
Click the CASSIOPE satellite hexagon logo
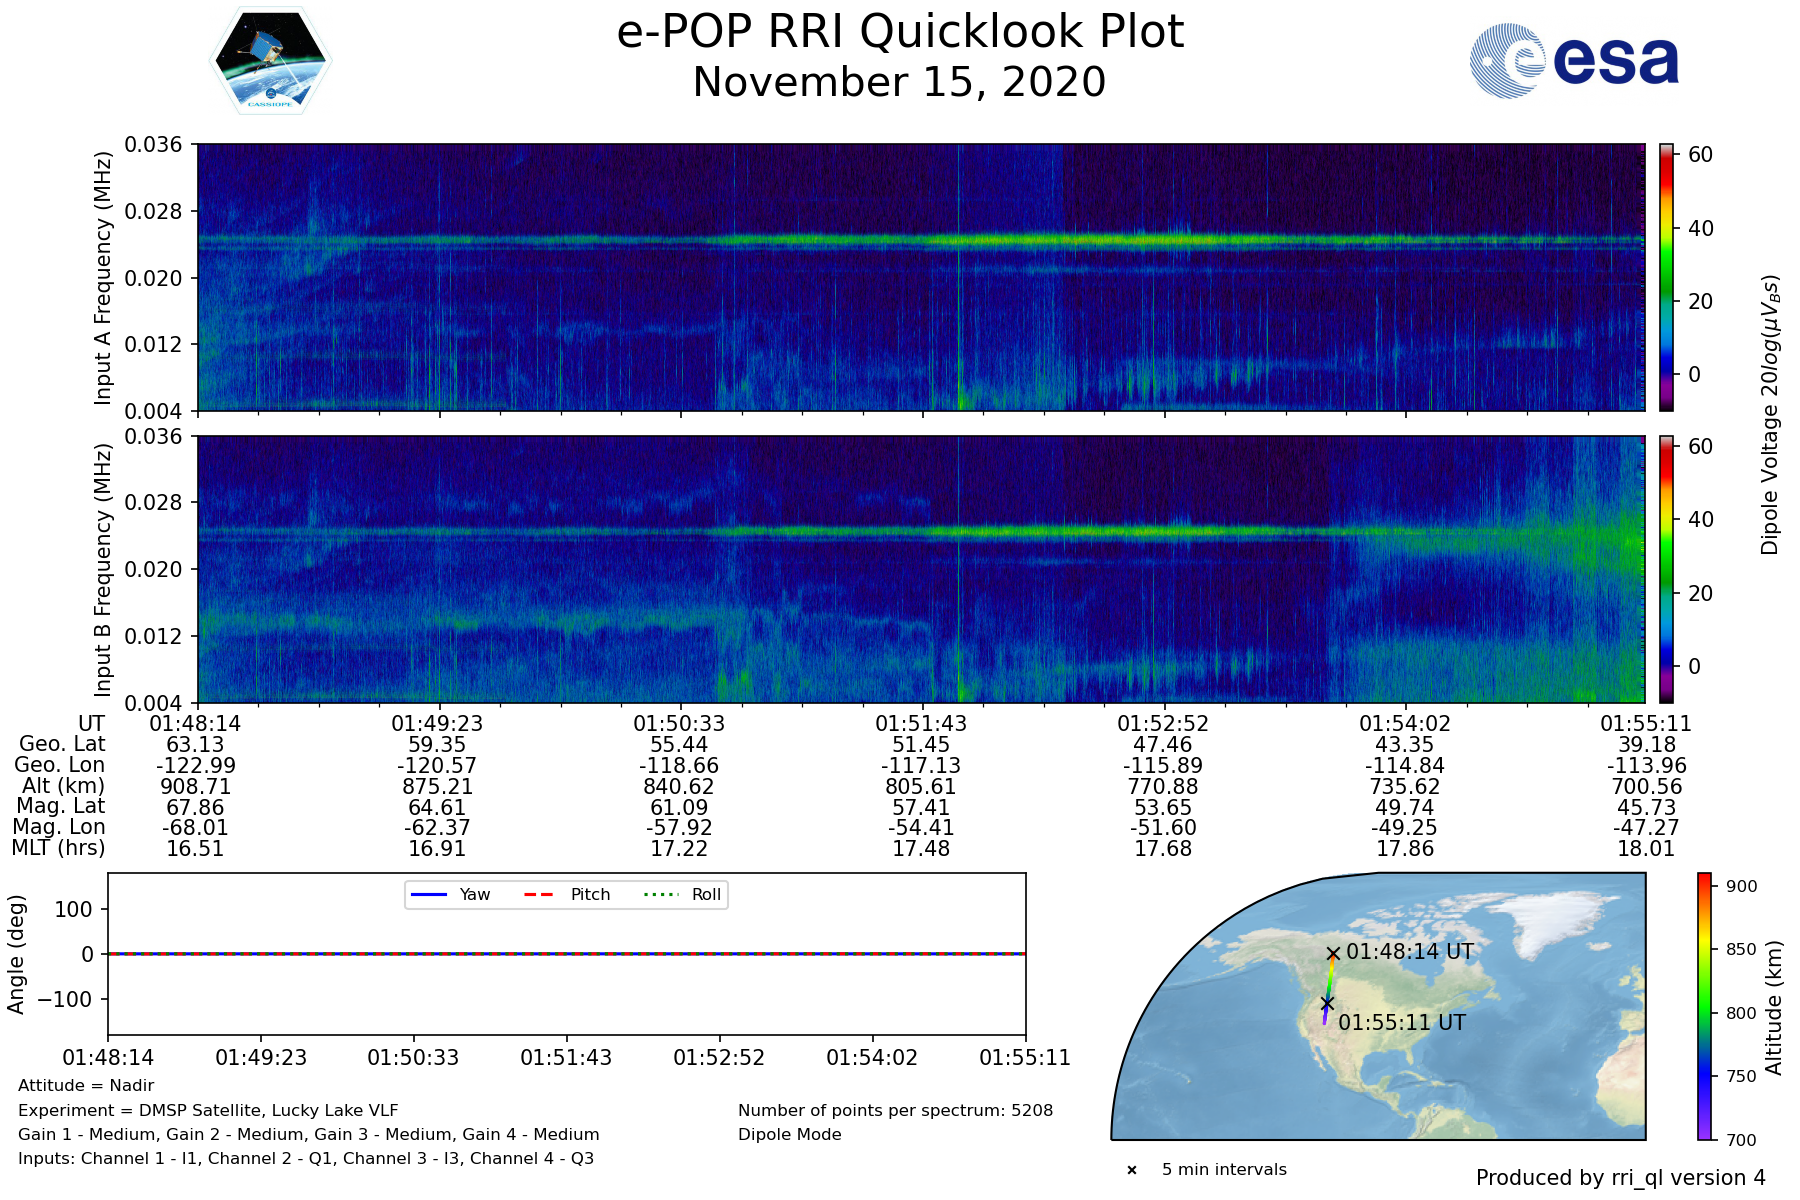click(270, 61)
